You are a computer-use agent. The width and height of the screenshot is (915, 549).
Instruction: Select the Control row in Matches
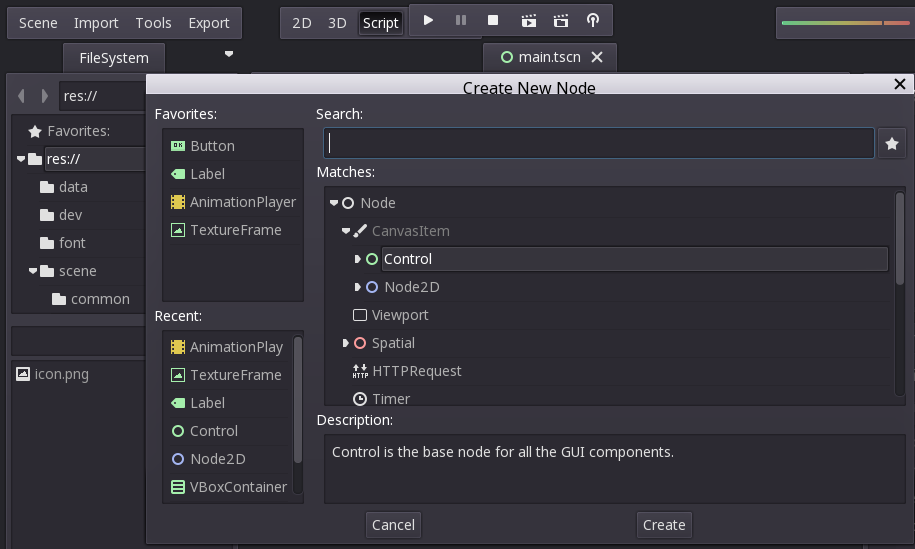(635, 259)
